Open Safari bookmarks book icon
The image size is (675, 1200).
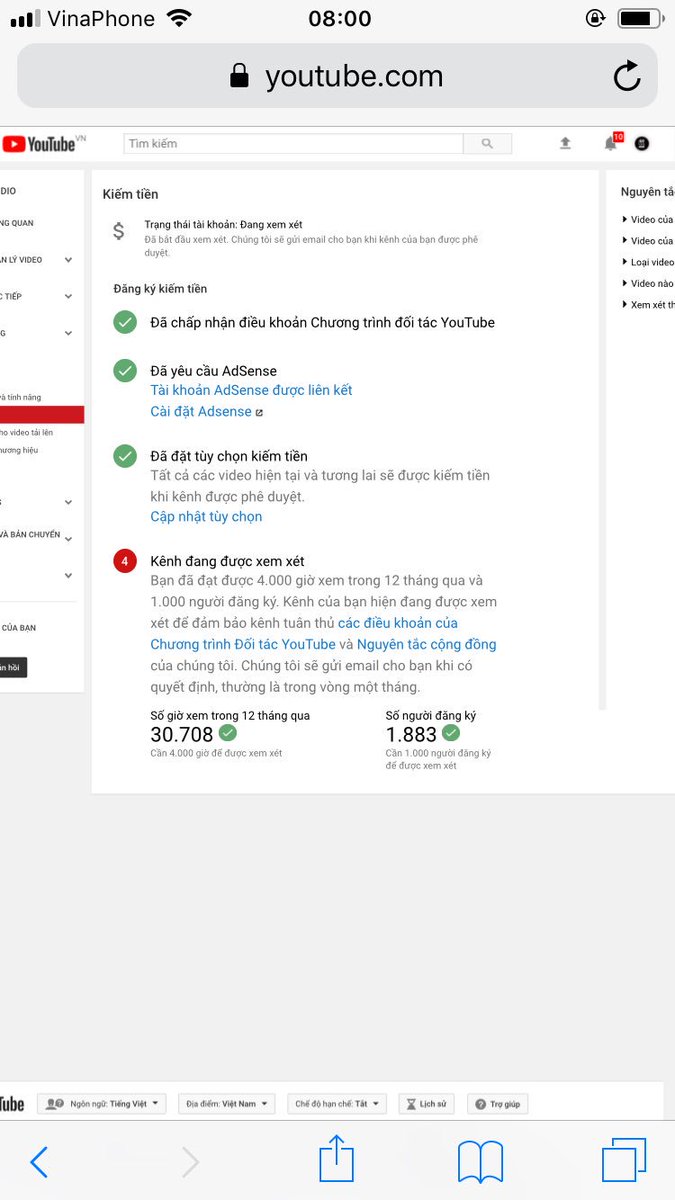point(480,1162)
